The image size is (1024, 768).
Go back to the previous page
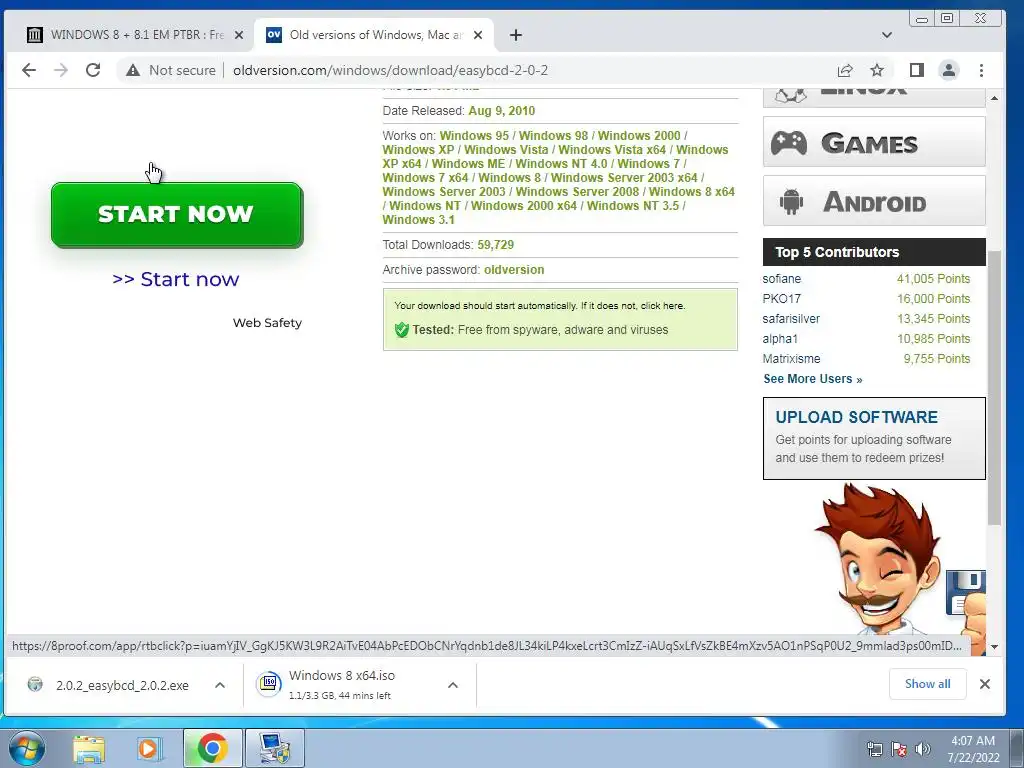pos(29,70)
